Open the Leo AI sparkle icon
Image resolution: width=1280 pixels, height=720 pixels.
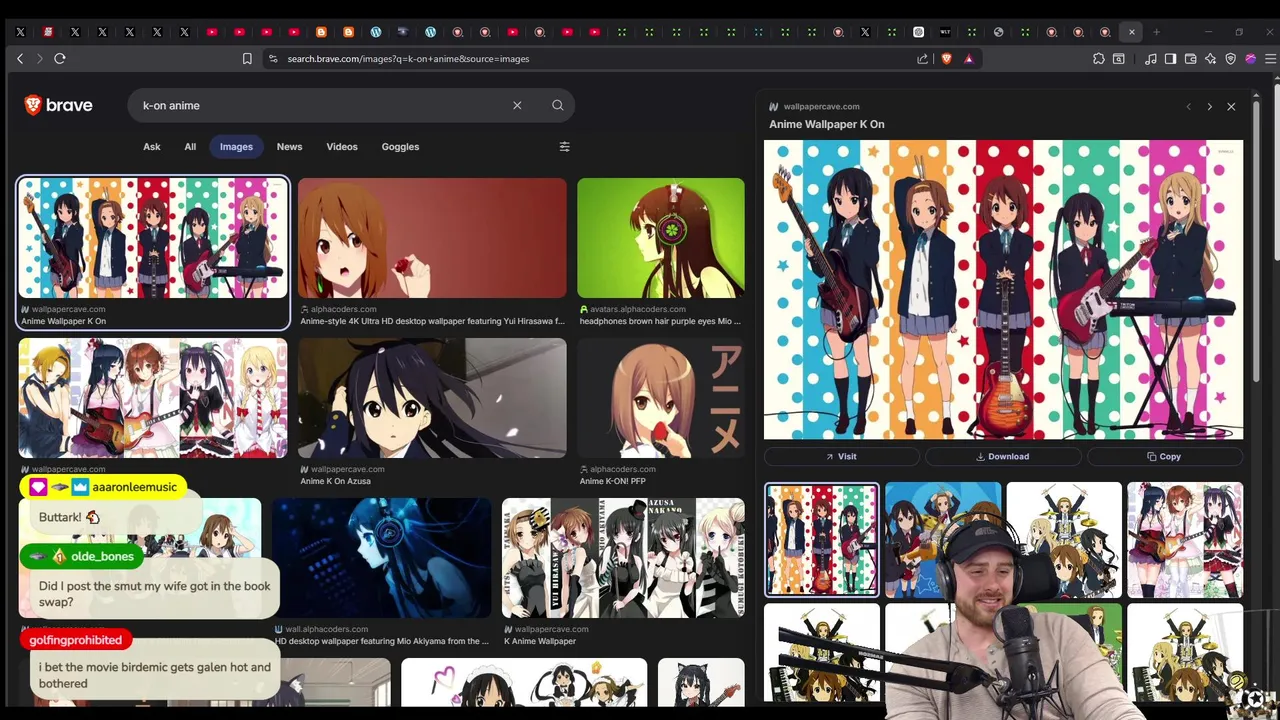(1210, 59)
